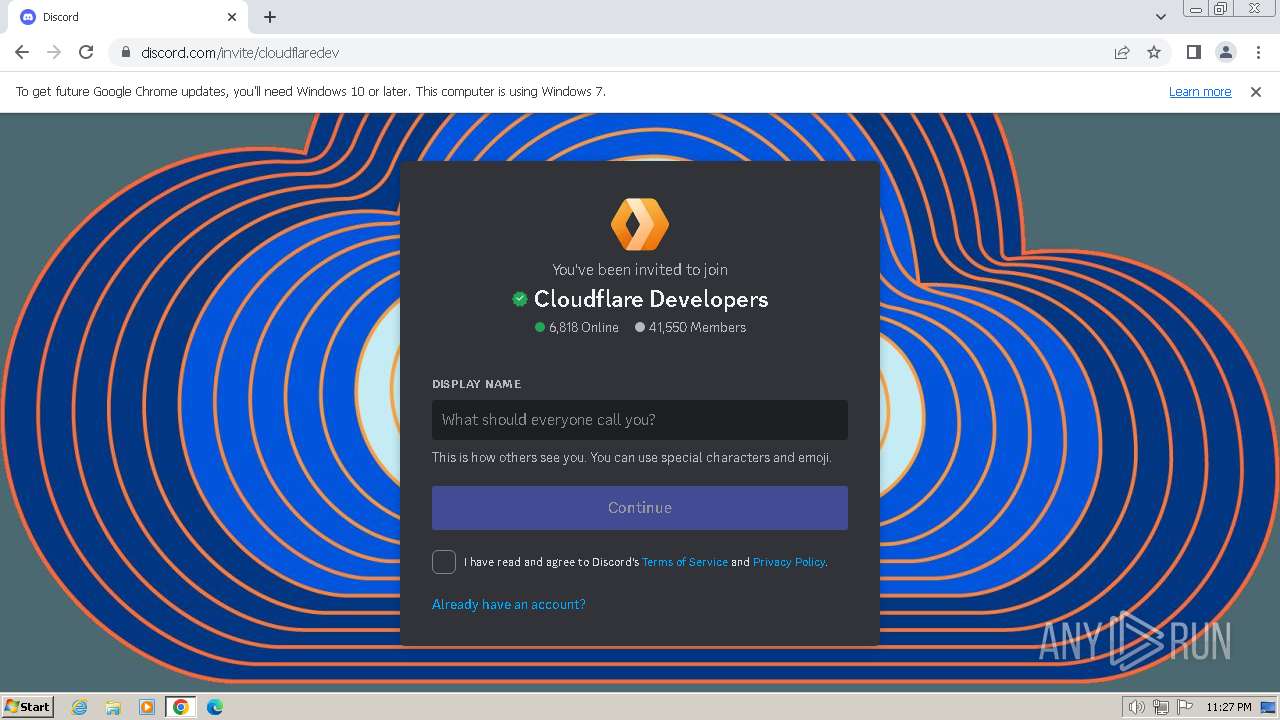Reload the Discord invite page
The width and height of the screenshot is (1280, 720).
[x=86, y=52]
